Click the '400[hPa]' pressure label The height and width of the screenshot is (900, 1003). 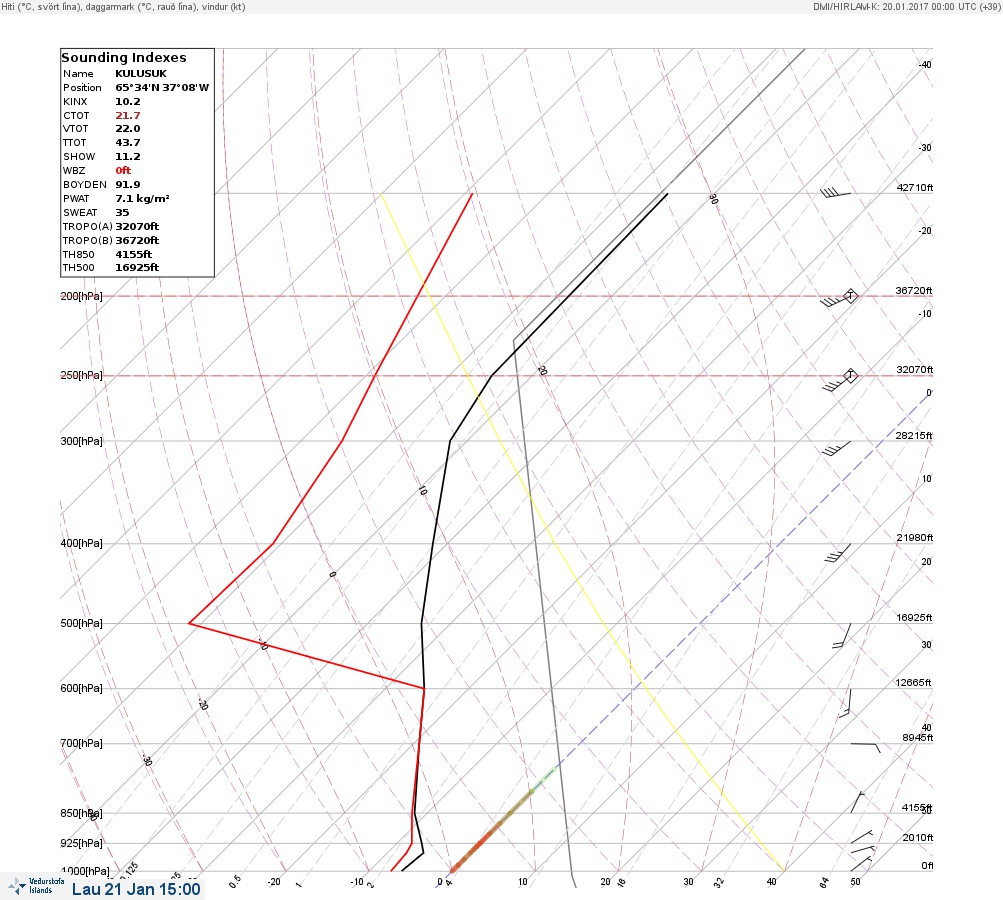81,543
